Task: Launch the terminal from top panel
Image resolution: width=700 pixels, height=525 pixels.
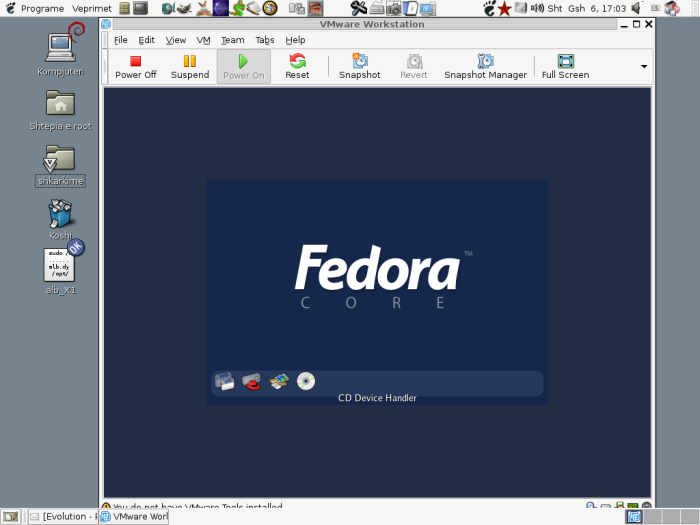Action: tap(141, 8)
